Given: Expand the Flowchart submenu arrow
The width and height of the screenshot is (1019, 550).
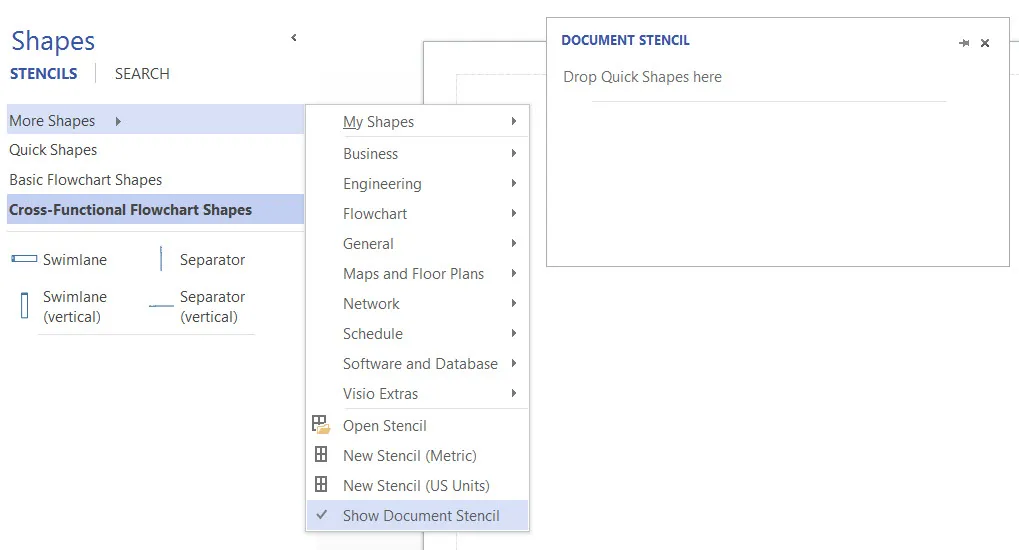Looking at the screenshot, I should [x=513, y=213].
